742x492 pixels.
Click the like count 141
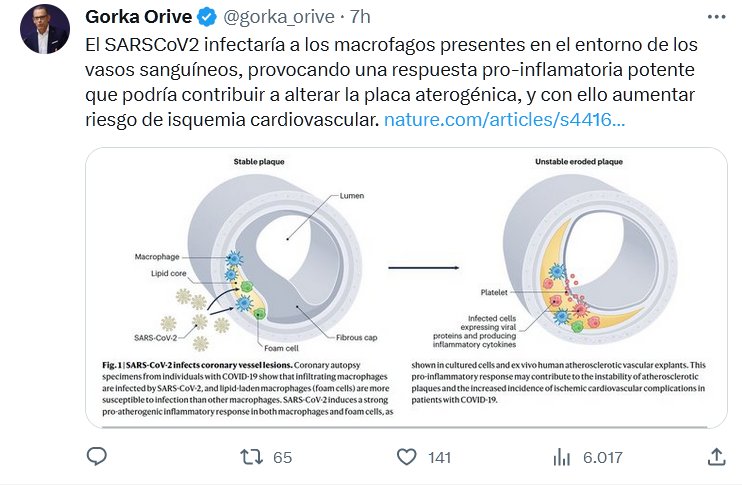[439, 458]
